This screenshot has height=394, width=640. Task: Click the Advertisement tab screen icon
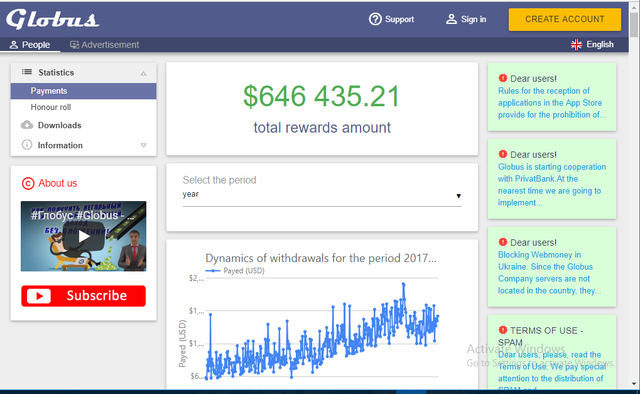point(74,45)
